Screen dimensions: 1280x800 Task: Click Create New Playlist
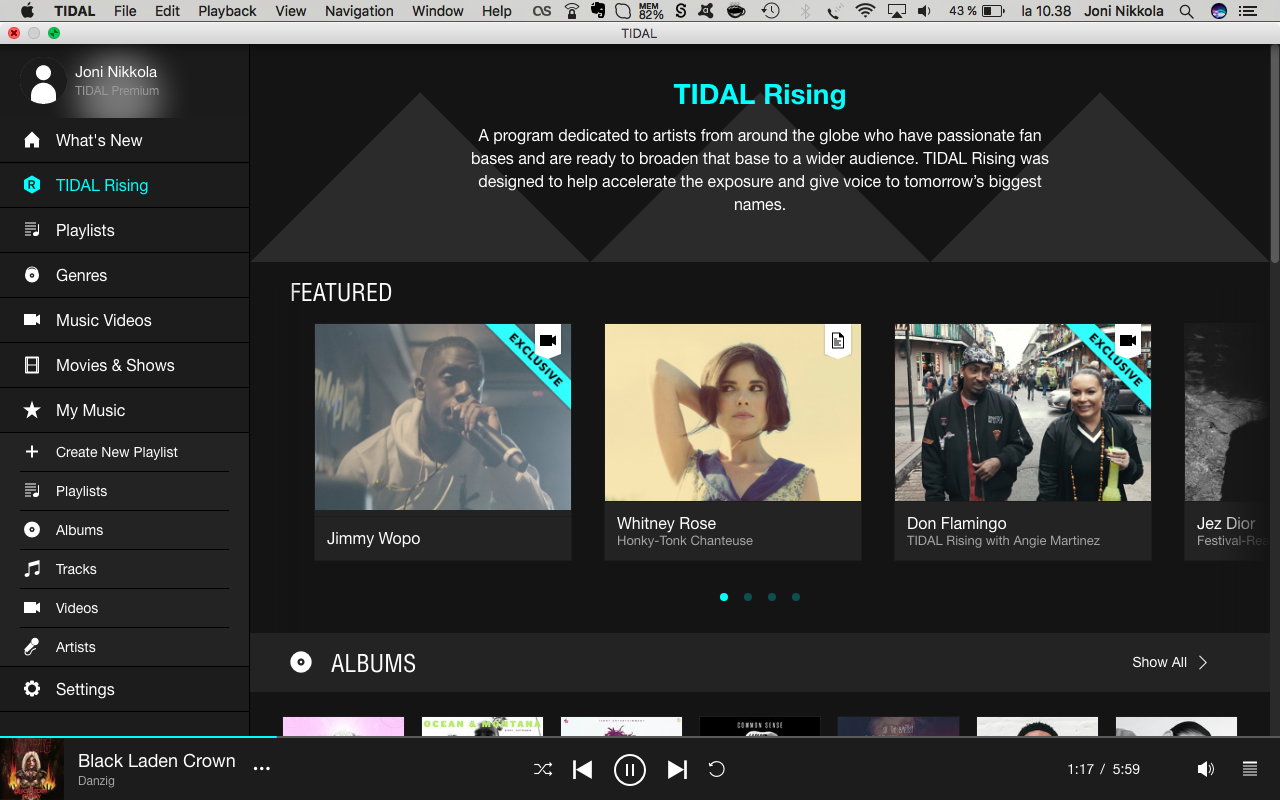coord(116,452)
